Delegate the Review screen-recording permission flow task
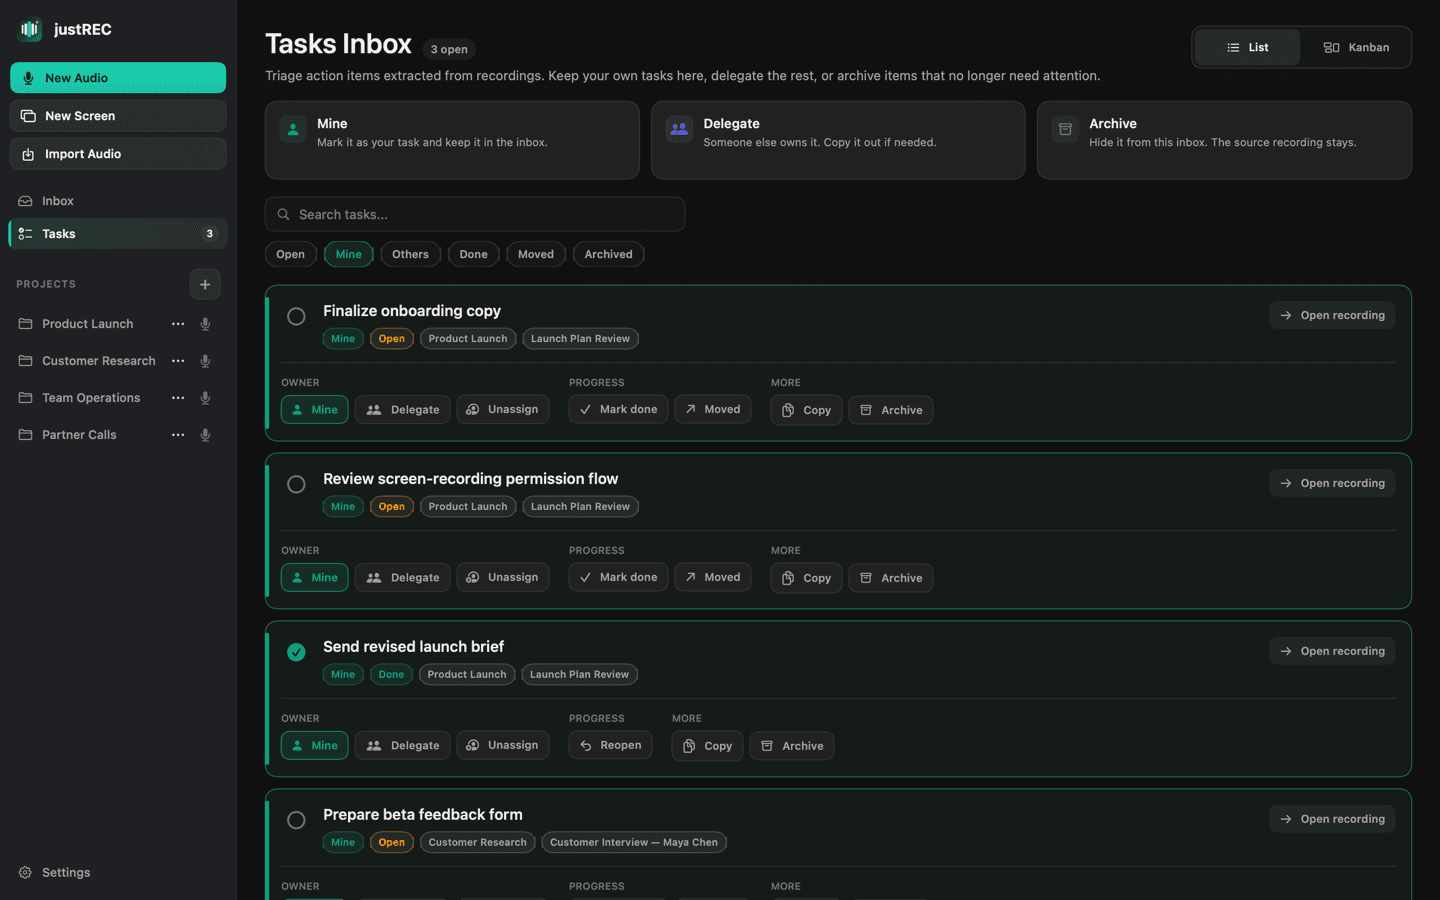The width and height of the screenshot is (1440, 900). 403,578
